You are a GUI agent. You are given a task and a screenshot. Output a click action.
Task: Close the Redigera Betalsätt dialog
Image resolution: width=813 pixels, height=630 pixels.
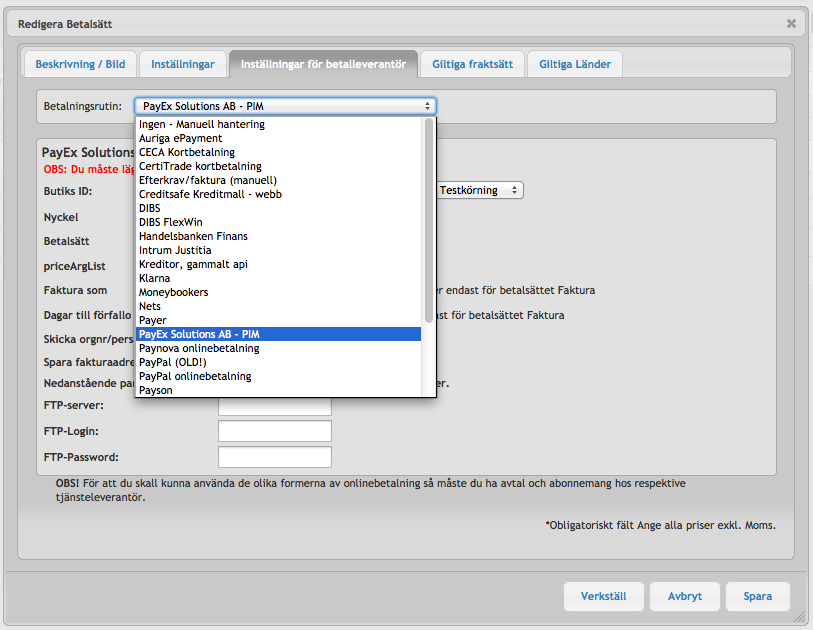tap(791, 23)
